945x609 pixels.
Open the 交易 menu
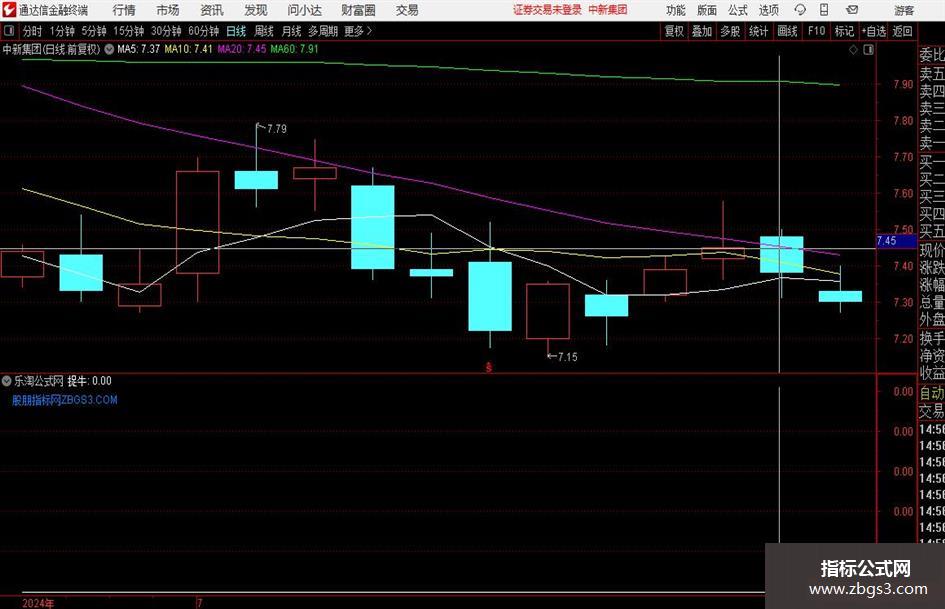tap(407, 10)
